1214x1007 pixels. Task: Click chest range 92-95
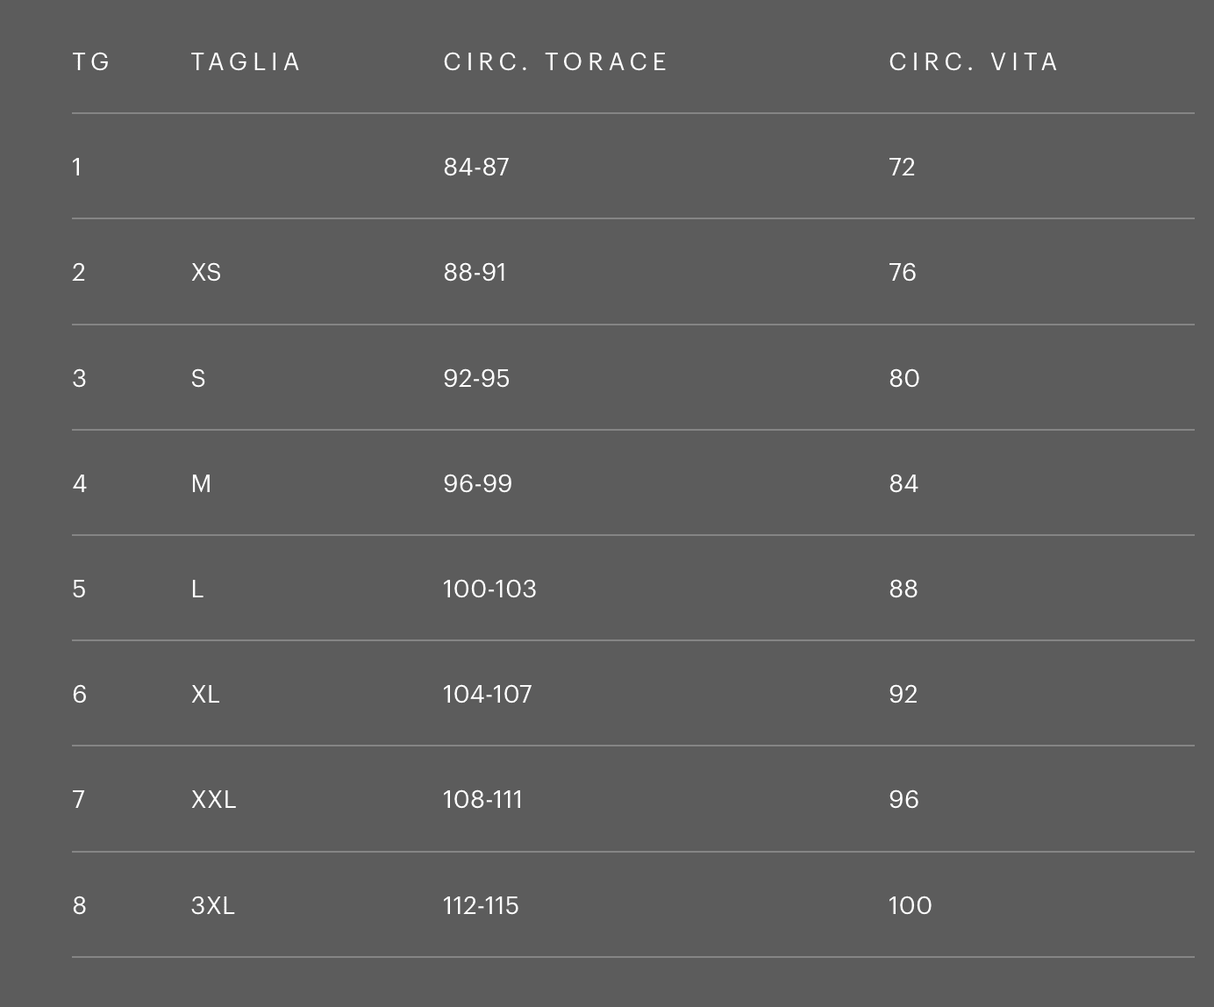point(476,379)
